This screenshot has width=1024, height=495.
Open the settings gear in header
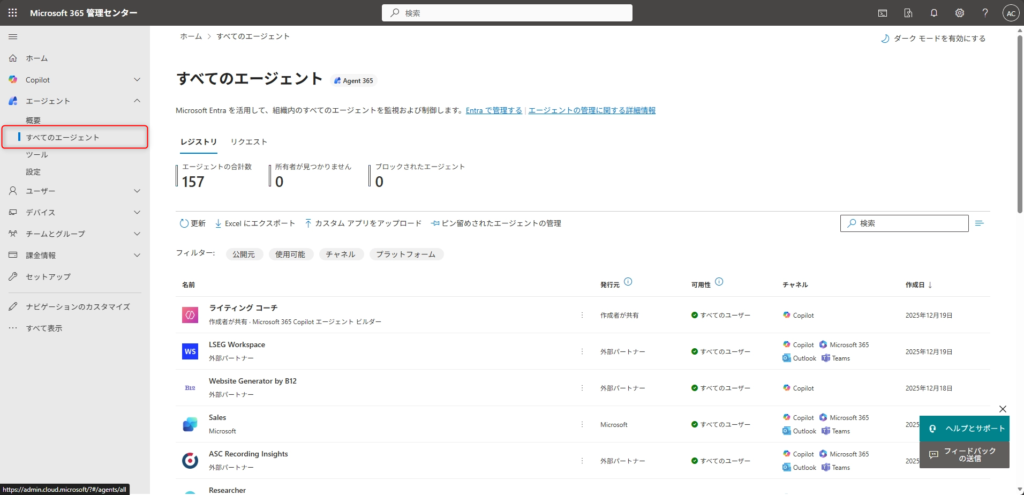click(959, 13)
